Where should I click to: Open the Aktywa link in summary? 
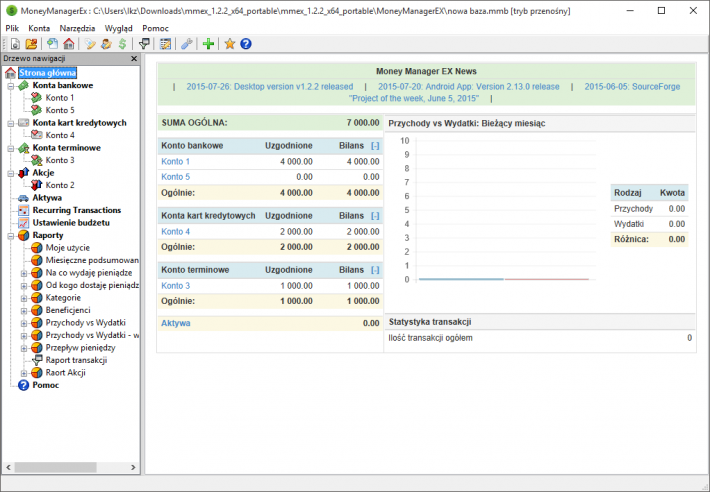pos(176,323)
